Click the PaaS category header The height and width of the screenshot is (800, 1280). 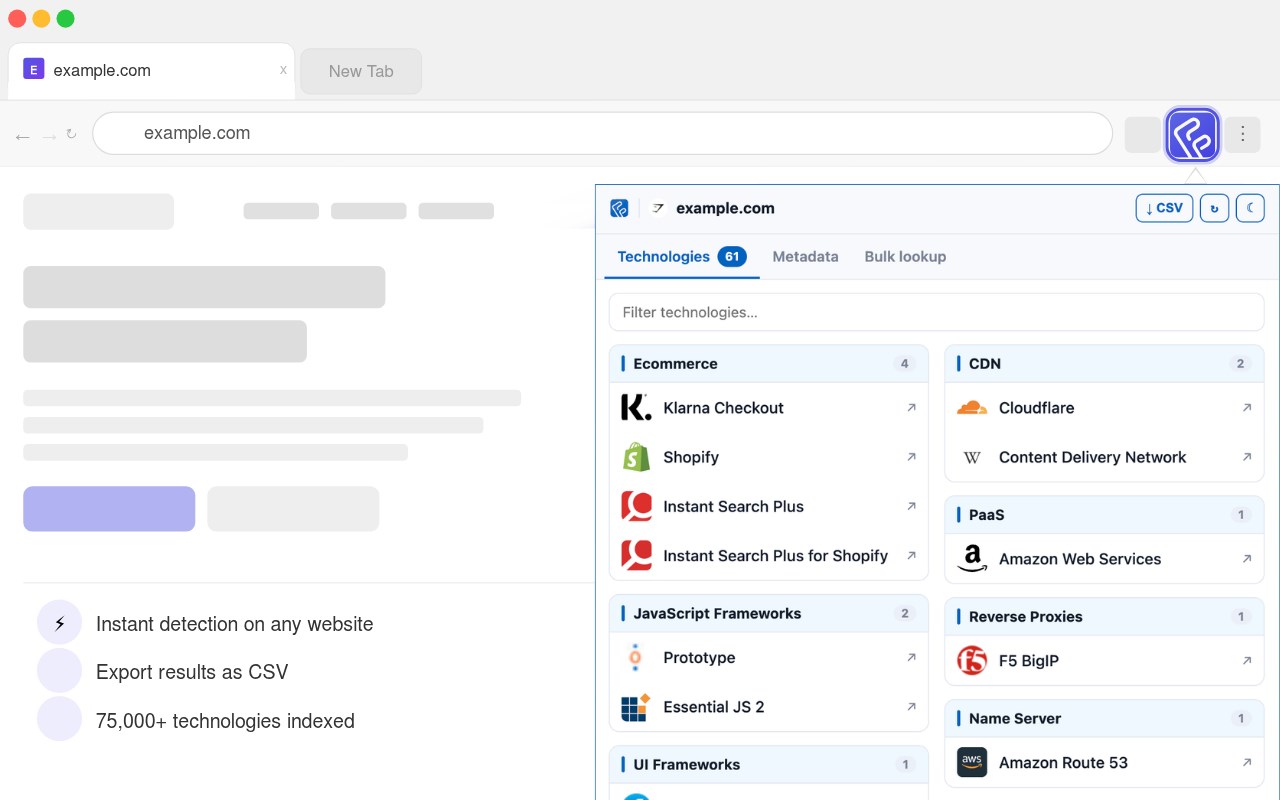pyautogui.click(x=1104, y=515)
